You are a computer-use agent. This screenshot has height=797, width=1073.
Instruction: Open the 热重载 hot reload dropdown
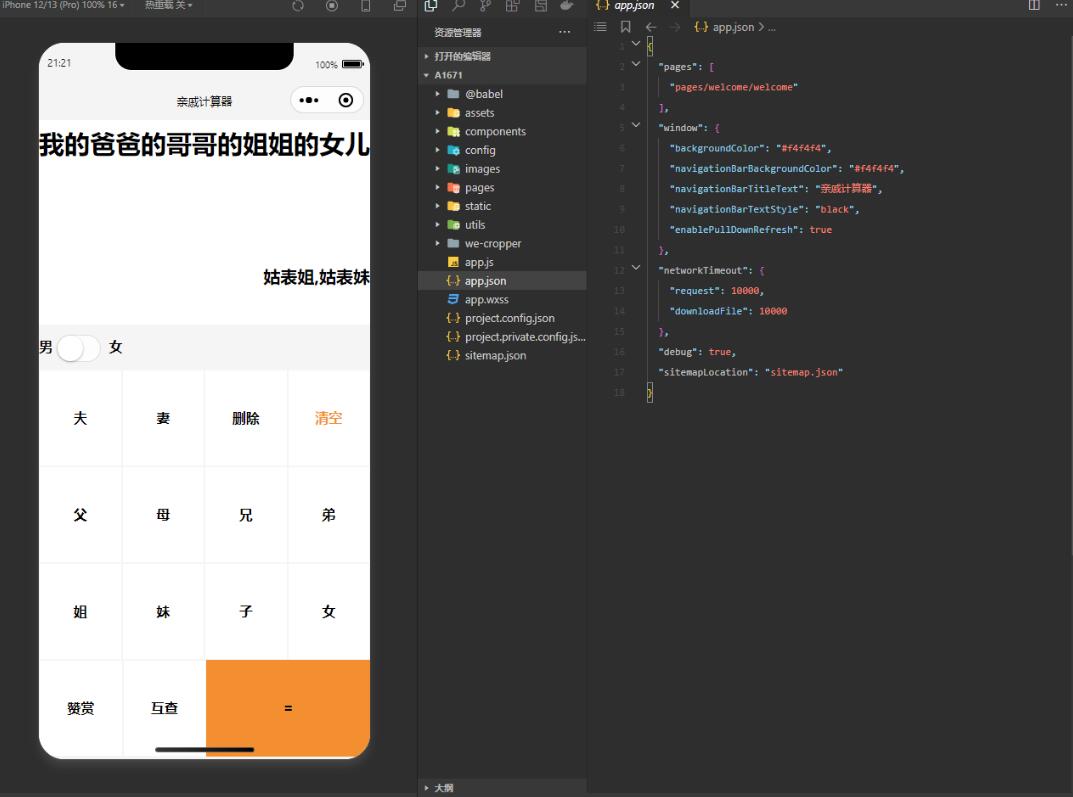[x=168, y=6]
